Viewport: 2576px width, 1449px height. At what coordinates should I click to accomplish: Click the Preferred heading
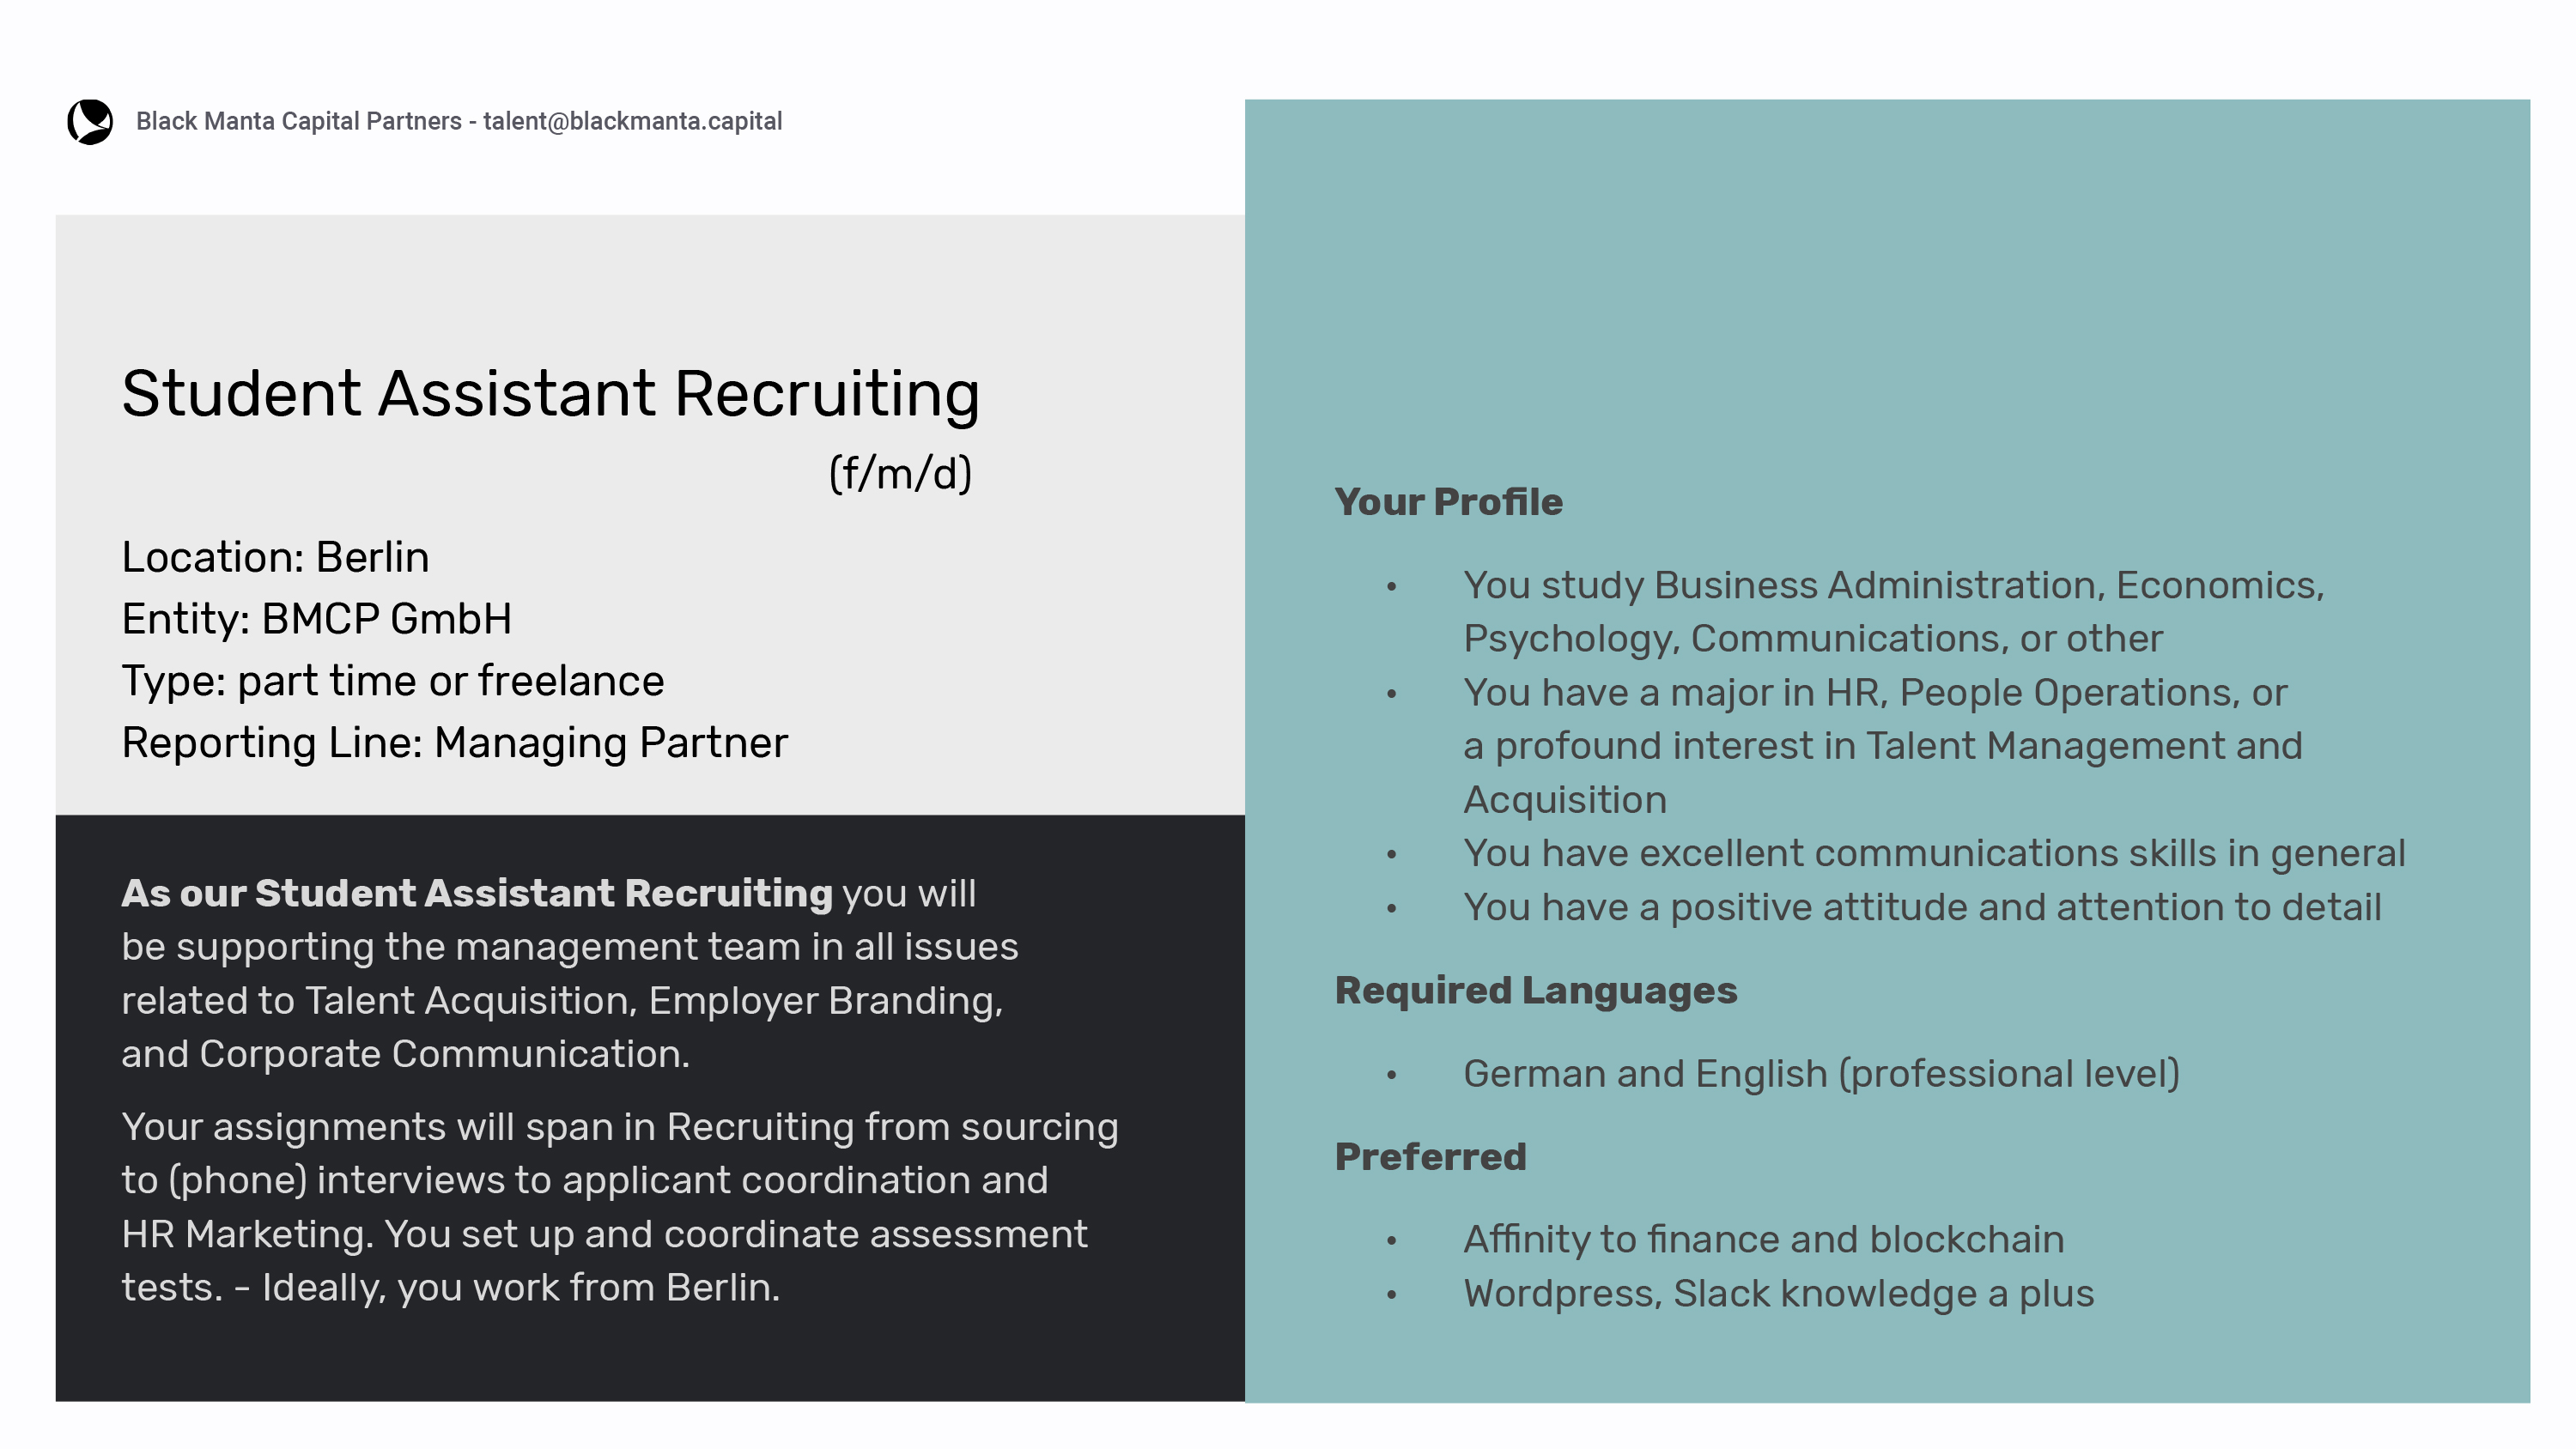pos(1430,1157)
